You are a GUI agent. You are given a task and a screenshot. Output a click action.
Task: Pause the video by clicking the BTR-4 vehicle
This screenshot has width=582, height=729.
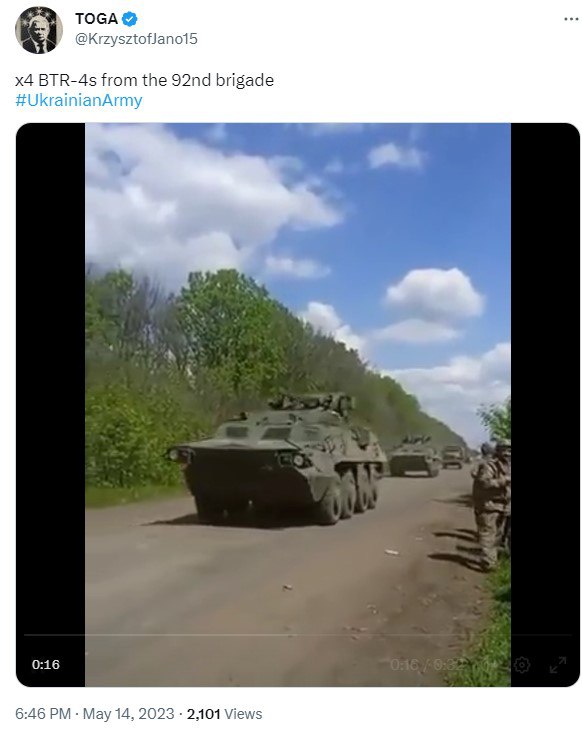coord(278,460)
